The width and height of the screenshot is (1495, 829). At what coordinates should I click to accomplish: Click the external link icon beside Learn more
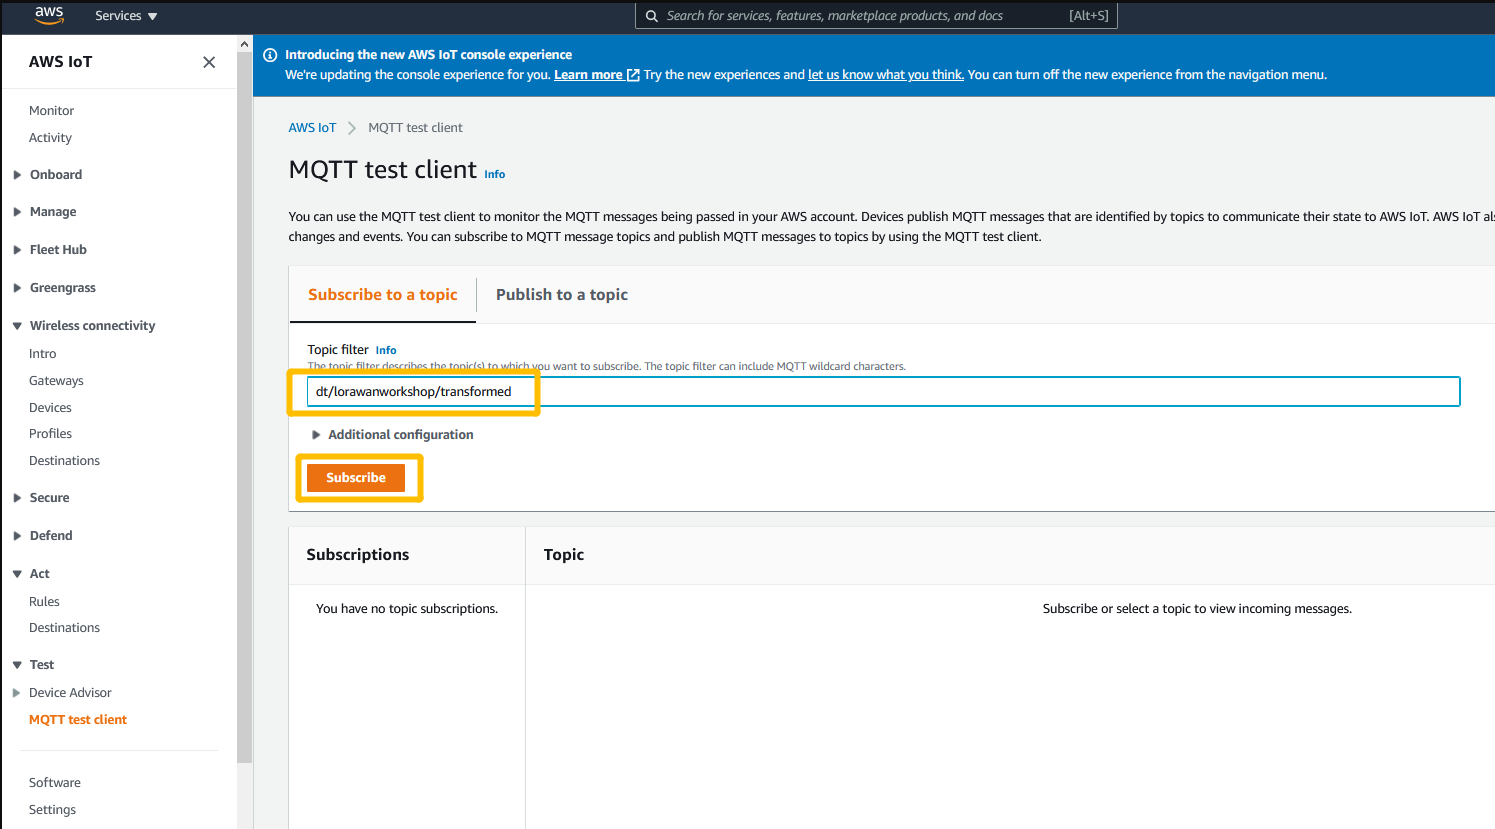(x=633, y=75)
